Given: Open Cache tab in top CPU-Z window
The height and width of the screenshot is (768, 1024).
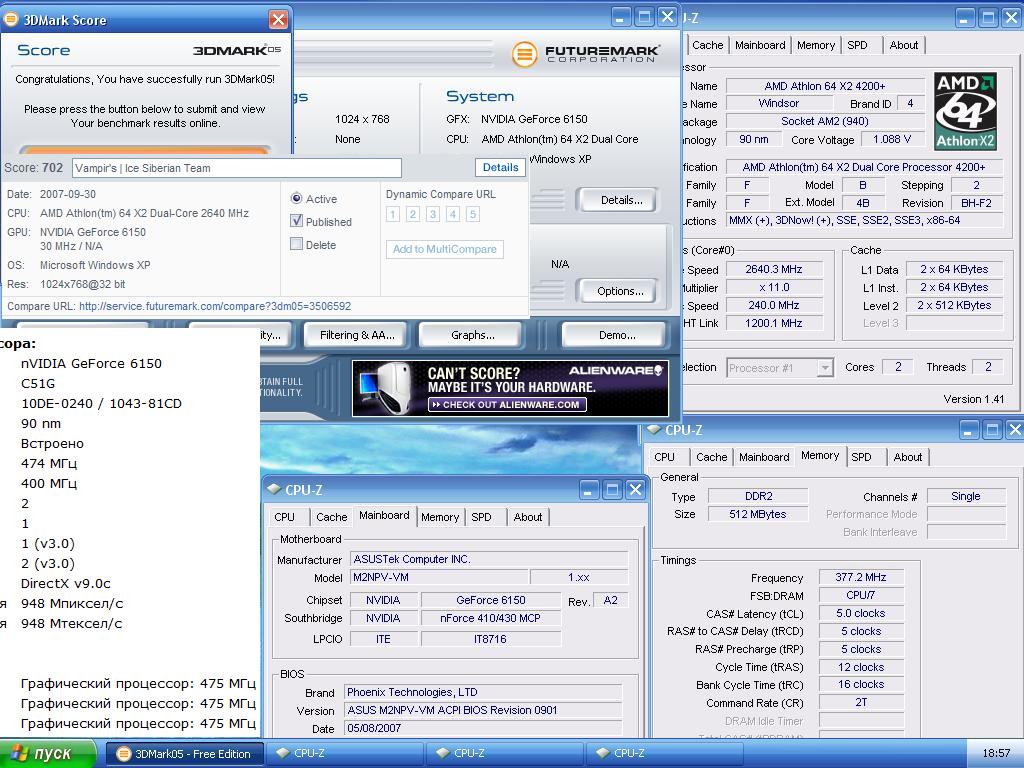Looking at the screenshot, I should pos(708,45).
